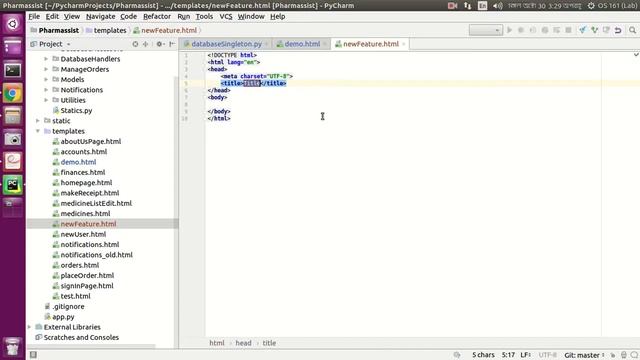
Task: Click the Stop square toolbar icon
Action: 568,30
